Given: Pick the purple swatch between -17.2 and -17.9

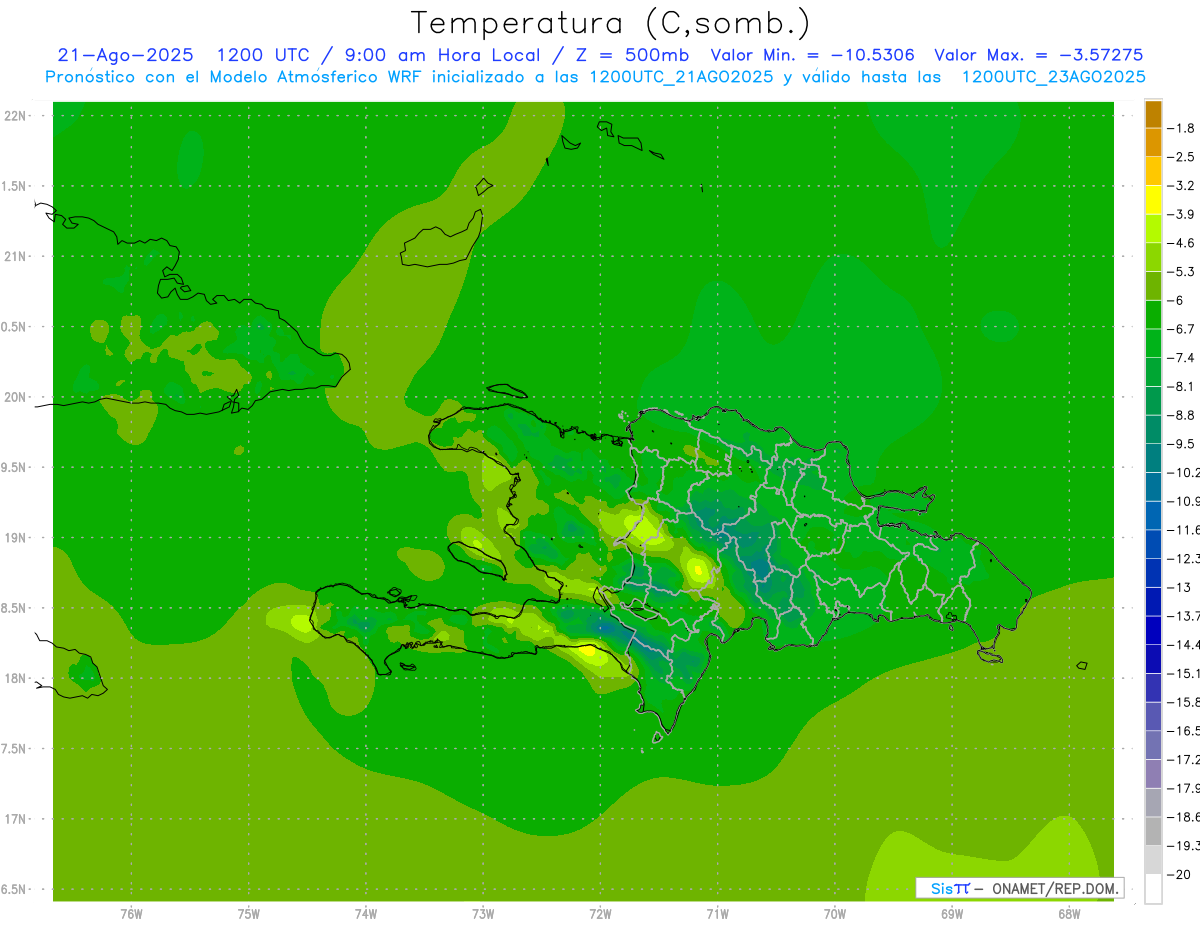Looking at the screenshot, I should 1153,774.
